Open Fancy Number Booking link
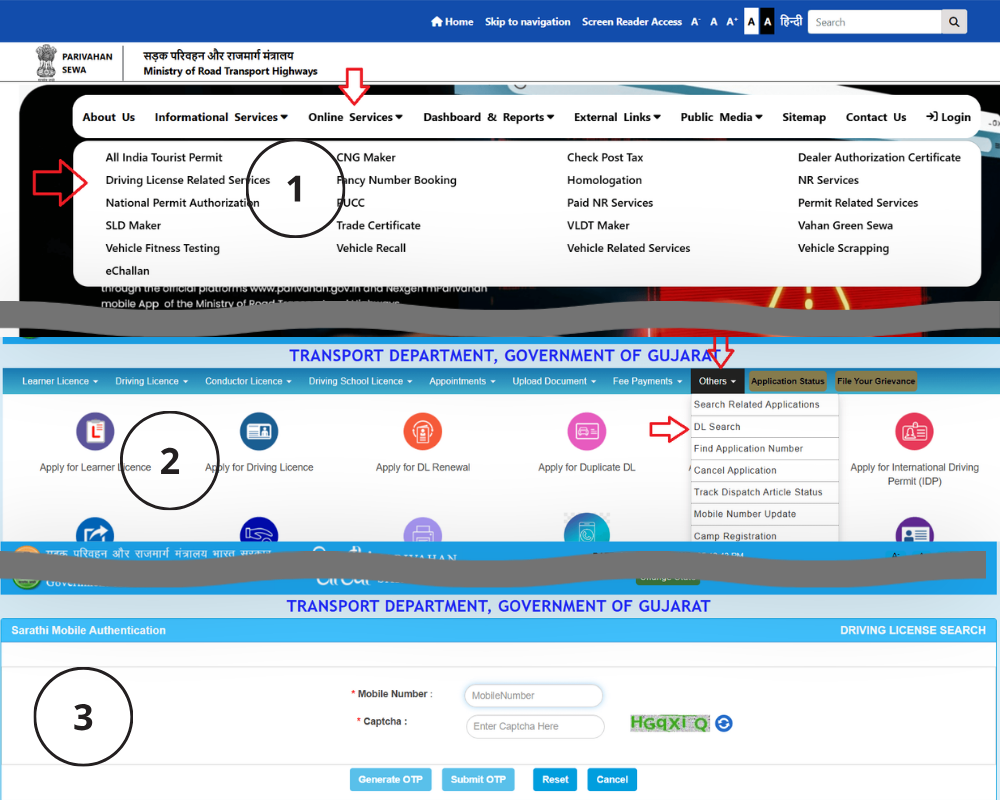 coord(396,180)
